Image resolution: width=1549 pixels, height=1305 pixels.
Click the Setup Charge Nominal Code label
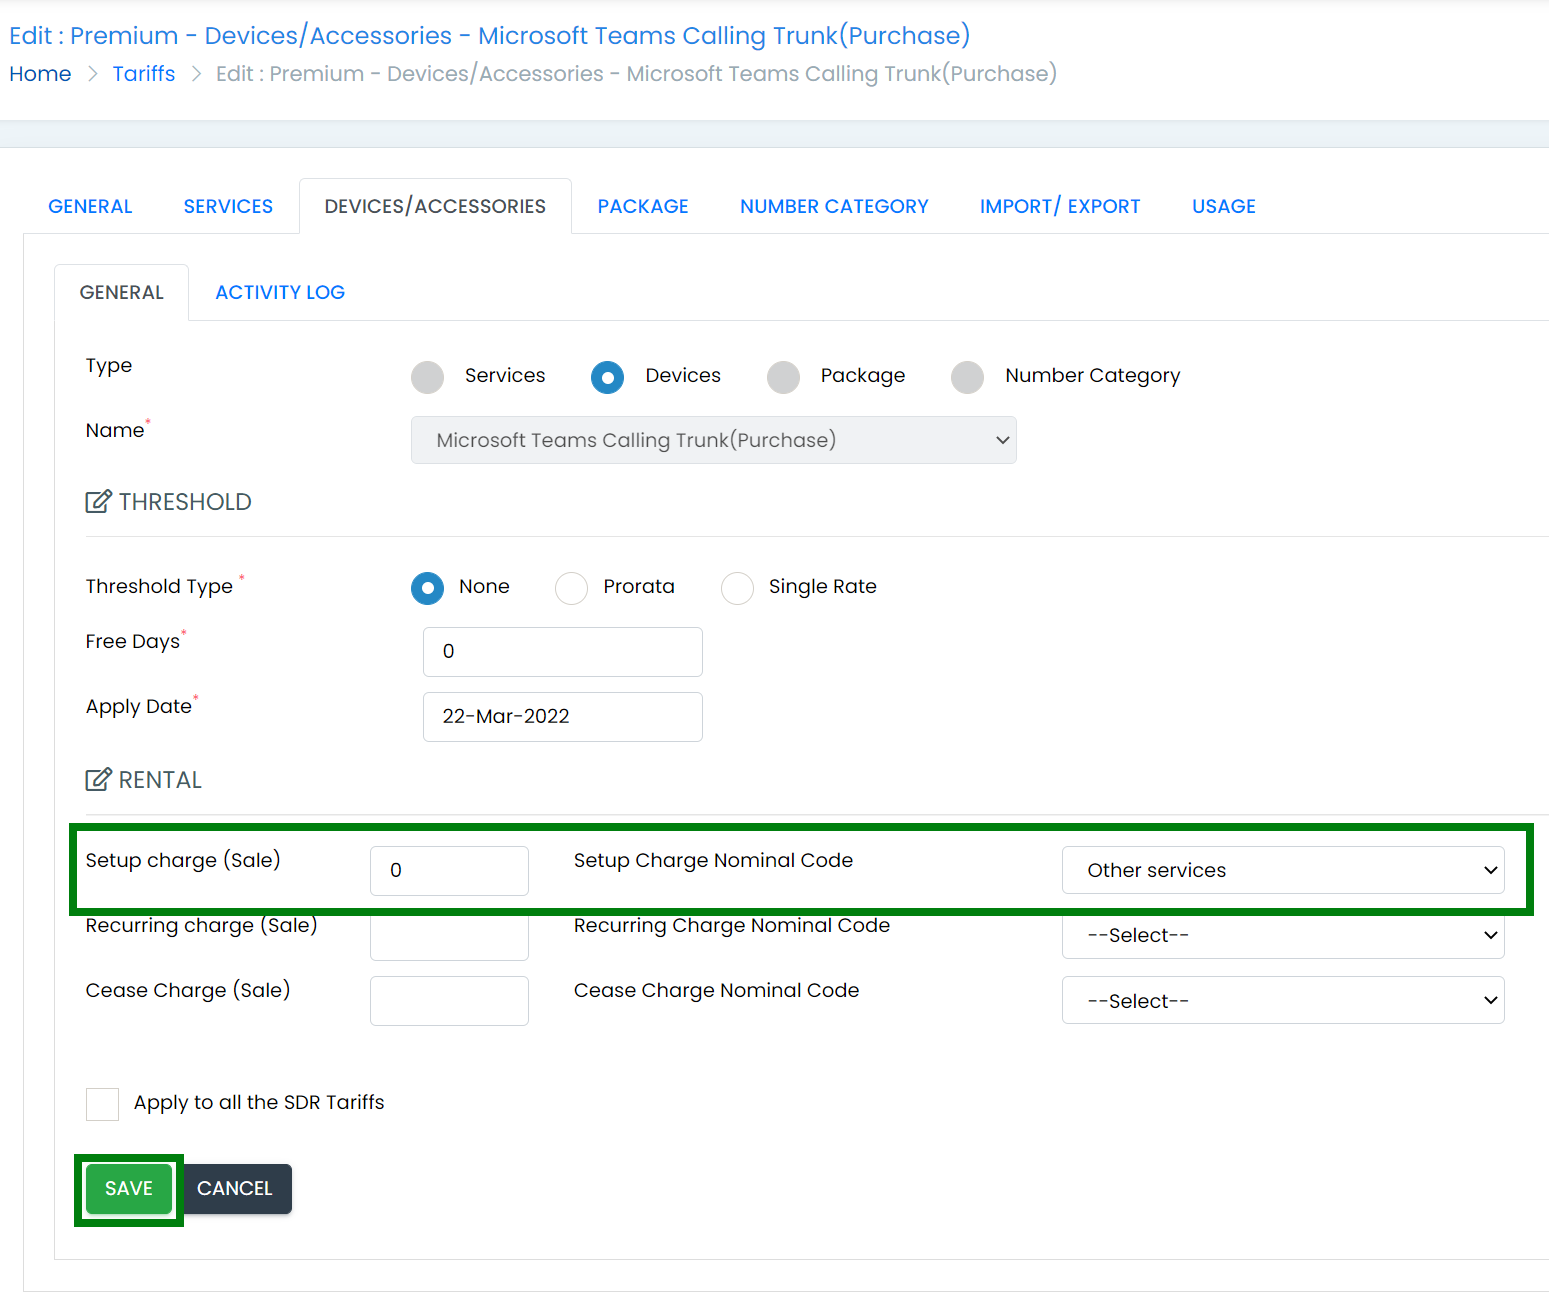coord(713,860)
